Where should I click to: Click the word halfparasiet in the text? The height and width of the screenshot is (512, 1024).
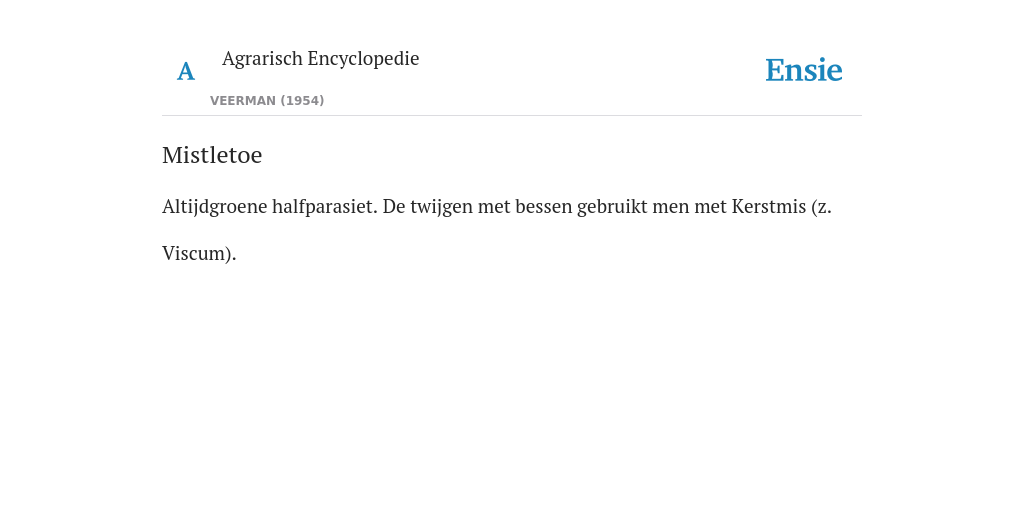(325, 207)
